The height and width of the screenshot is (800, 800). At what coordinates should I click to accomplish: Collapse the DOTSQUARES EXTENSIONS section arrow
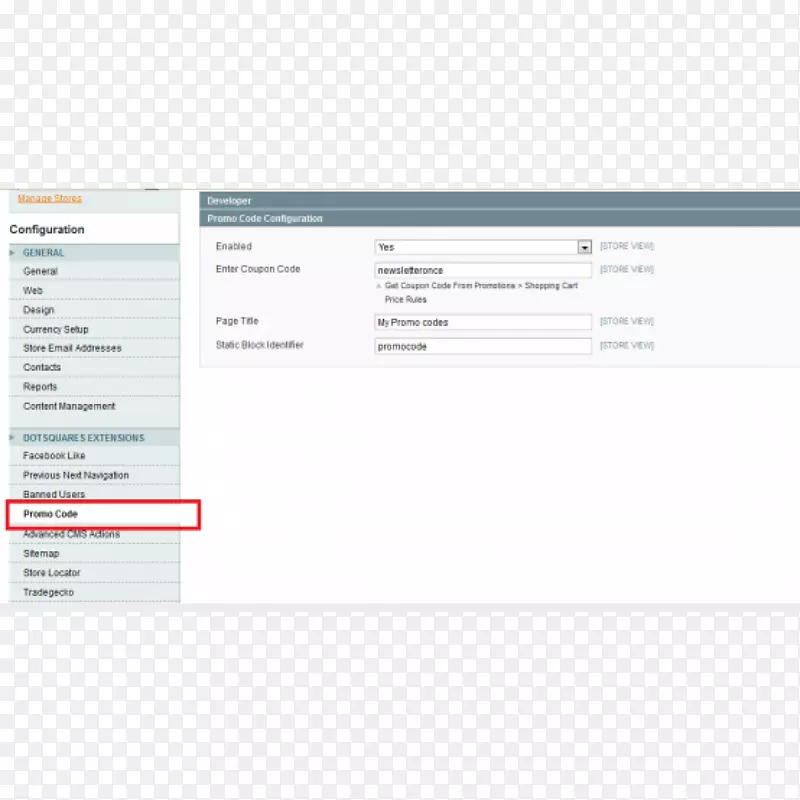(12, 438)
